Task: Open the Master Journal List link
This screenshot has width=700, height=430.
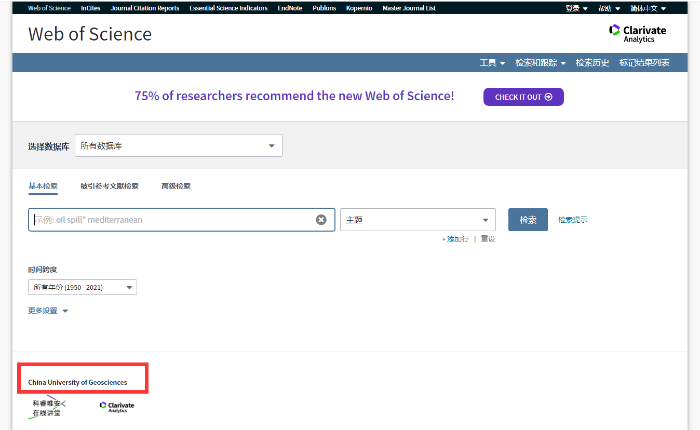Action: pos(409,8)
